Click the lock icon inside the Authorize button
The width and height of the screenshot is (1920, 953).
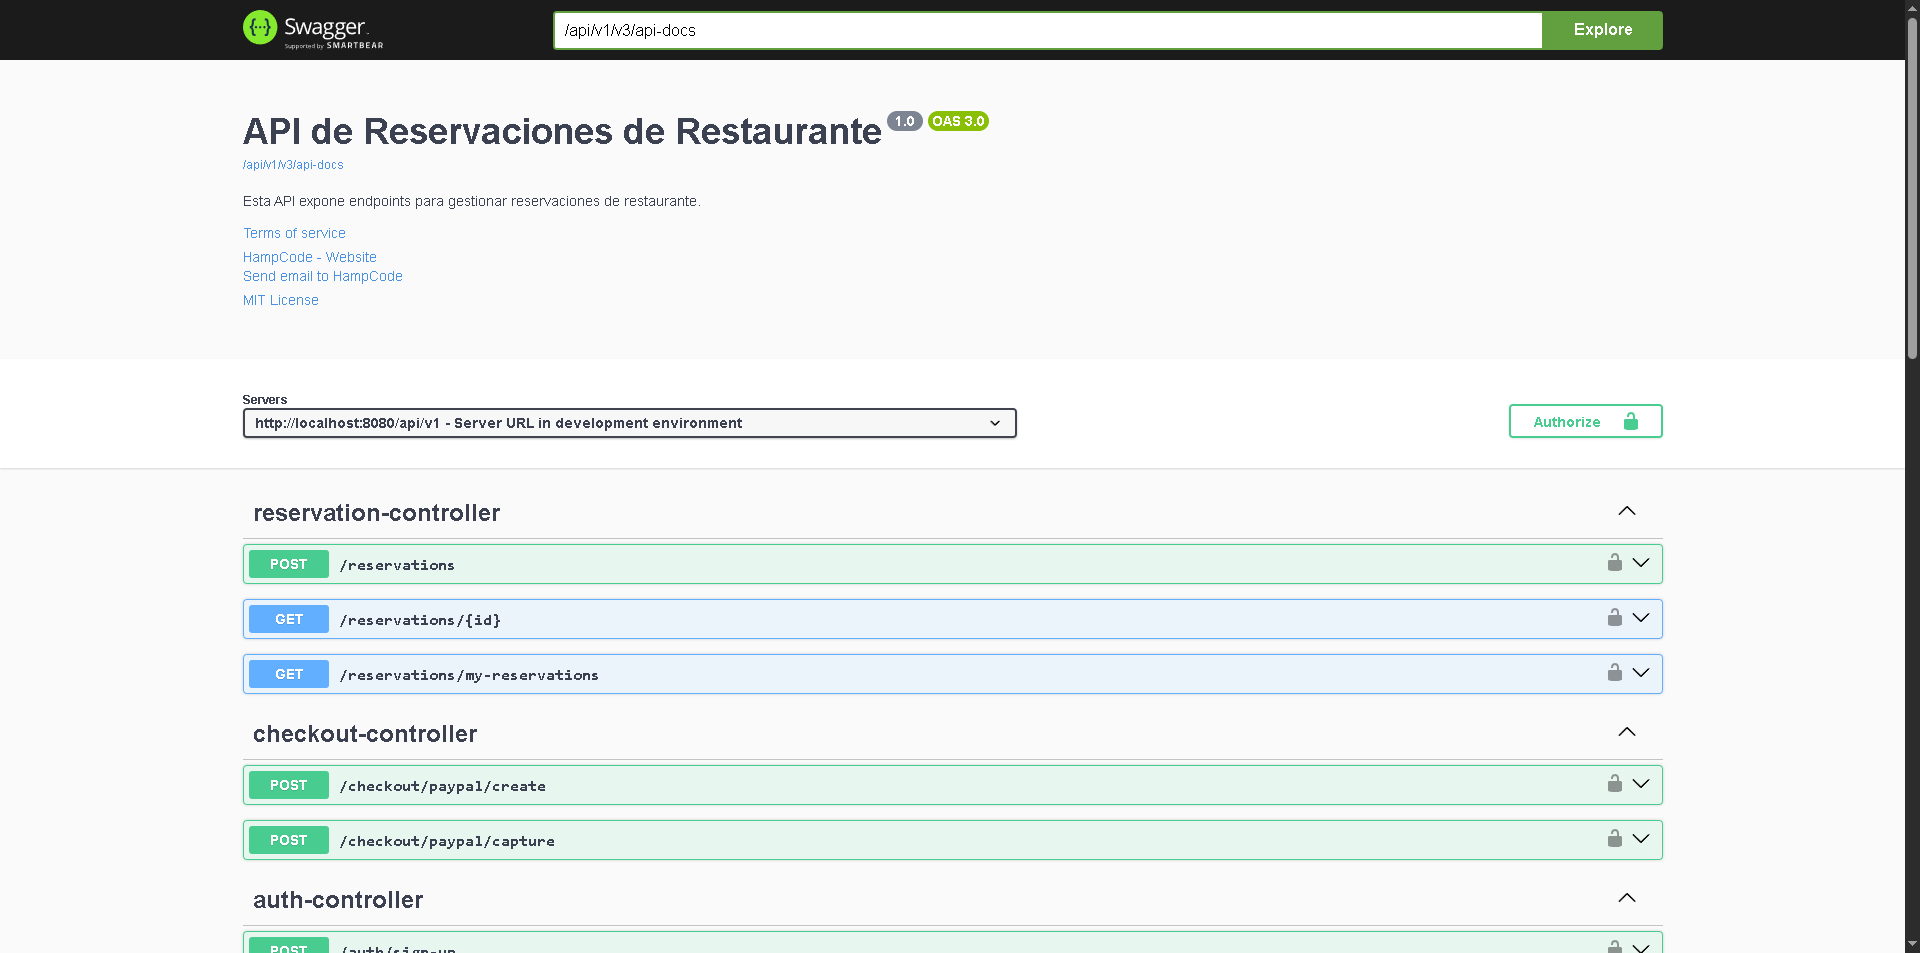(1630, 421)
